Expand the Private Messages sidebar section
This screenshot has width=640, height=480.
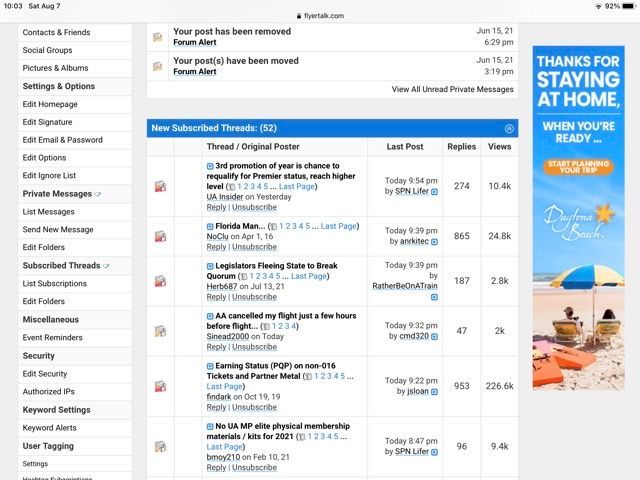point(98,194)
